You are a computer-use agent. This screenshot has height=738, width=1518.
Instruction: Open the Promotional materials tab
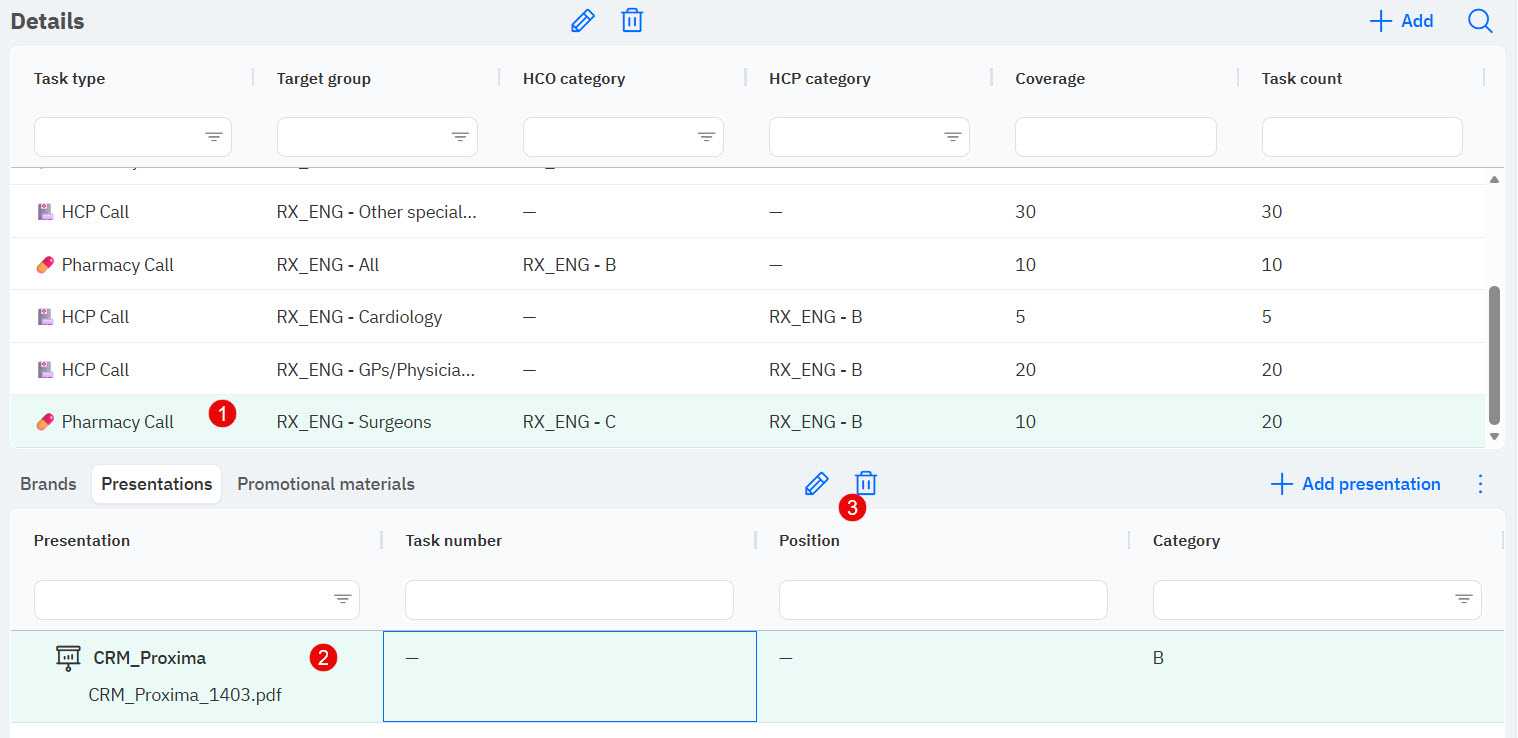326,484
